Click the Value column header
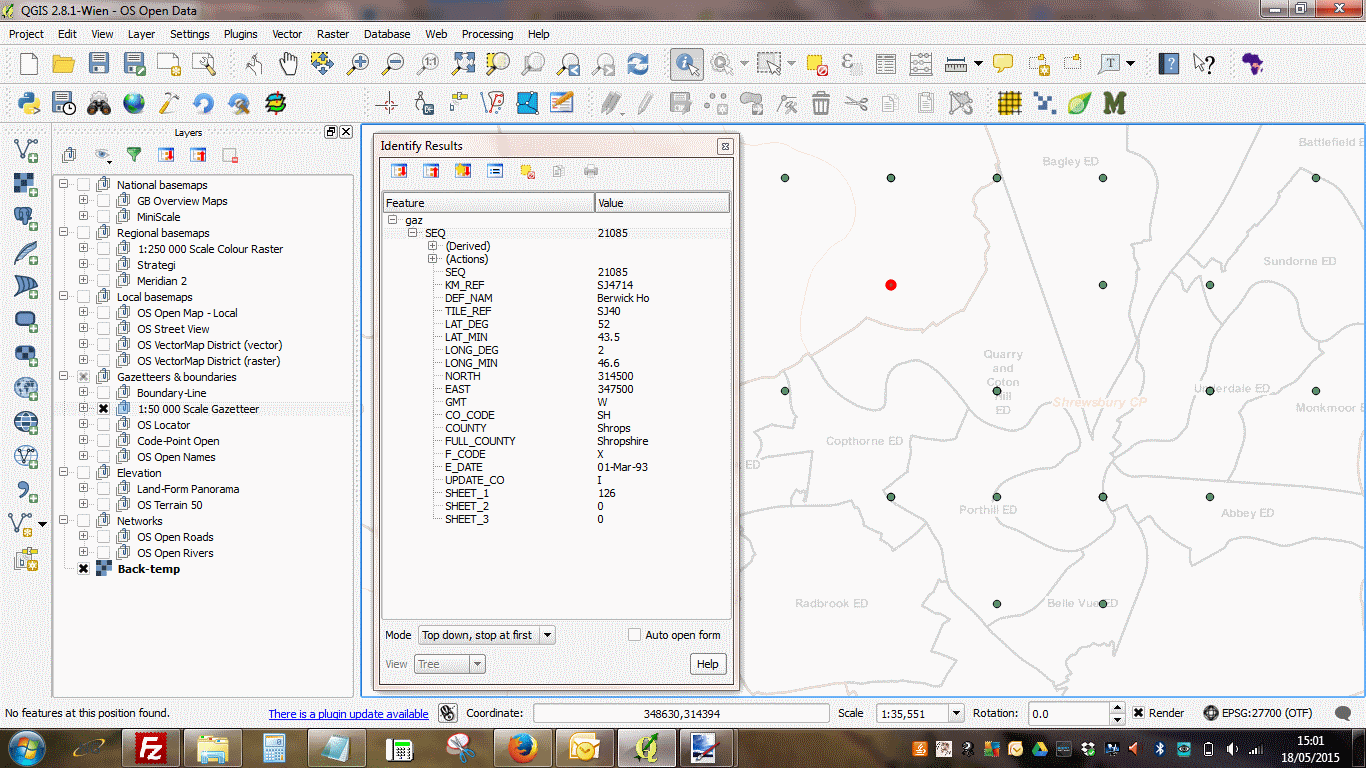Image resolution: width=1366 pixels, height=768 pixels. coord(662,203)
